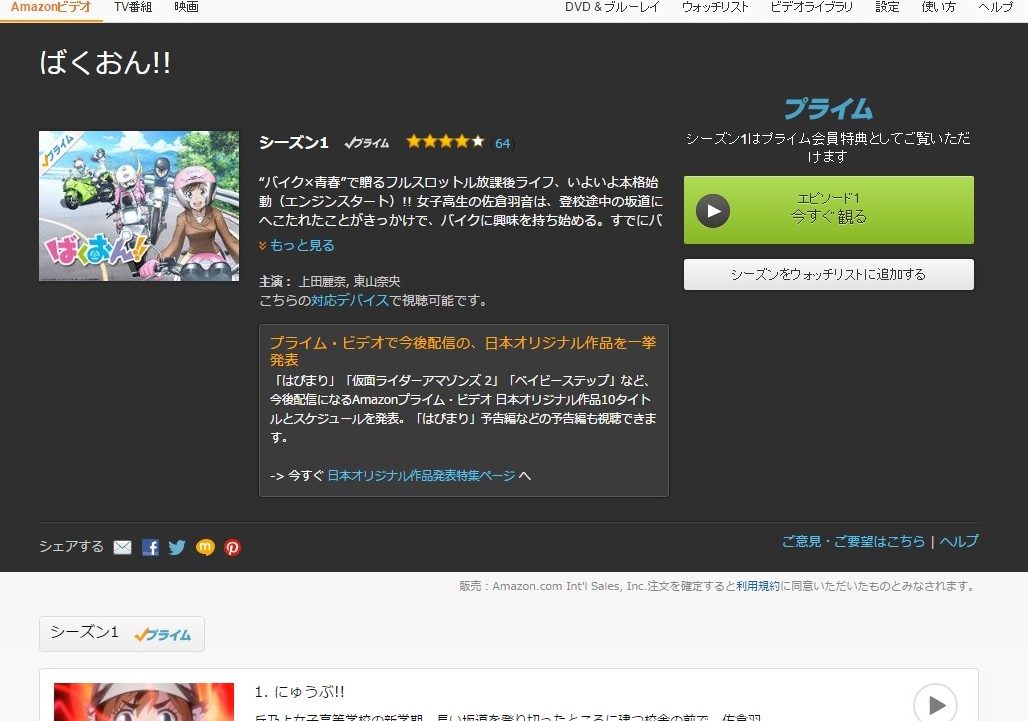Share via orange mixi icon
1028x721 pixels.
click(205, 547)
